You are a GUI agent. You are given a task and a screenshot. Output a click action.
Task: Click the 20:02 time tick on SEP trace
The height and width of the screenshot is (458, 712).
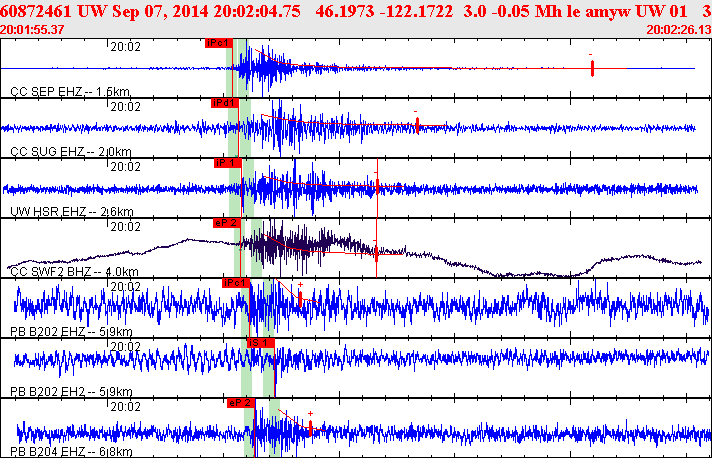125,46
